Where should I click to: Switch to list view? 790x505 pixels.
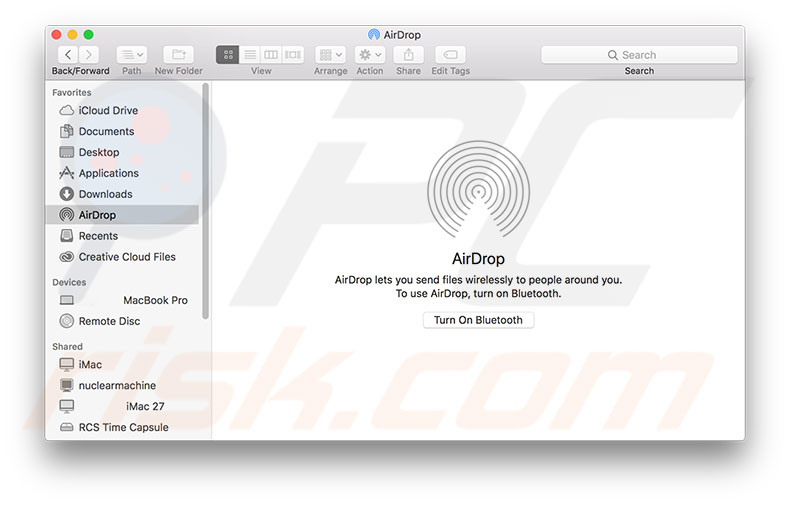[249, 54]
